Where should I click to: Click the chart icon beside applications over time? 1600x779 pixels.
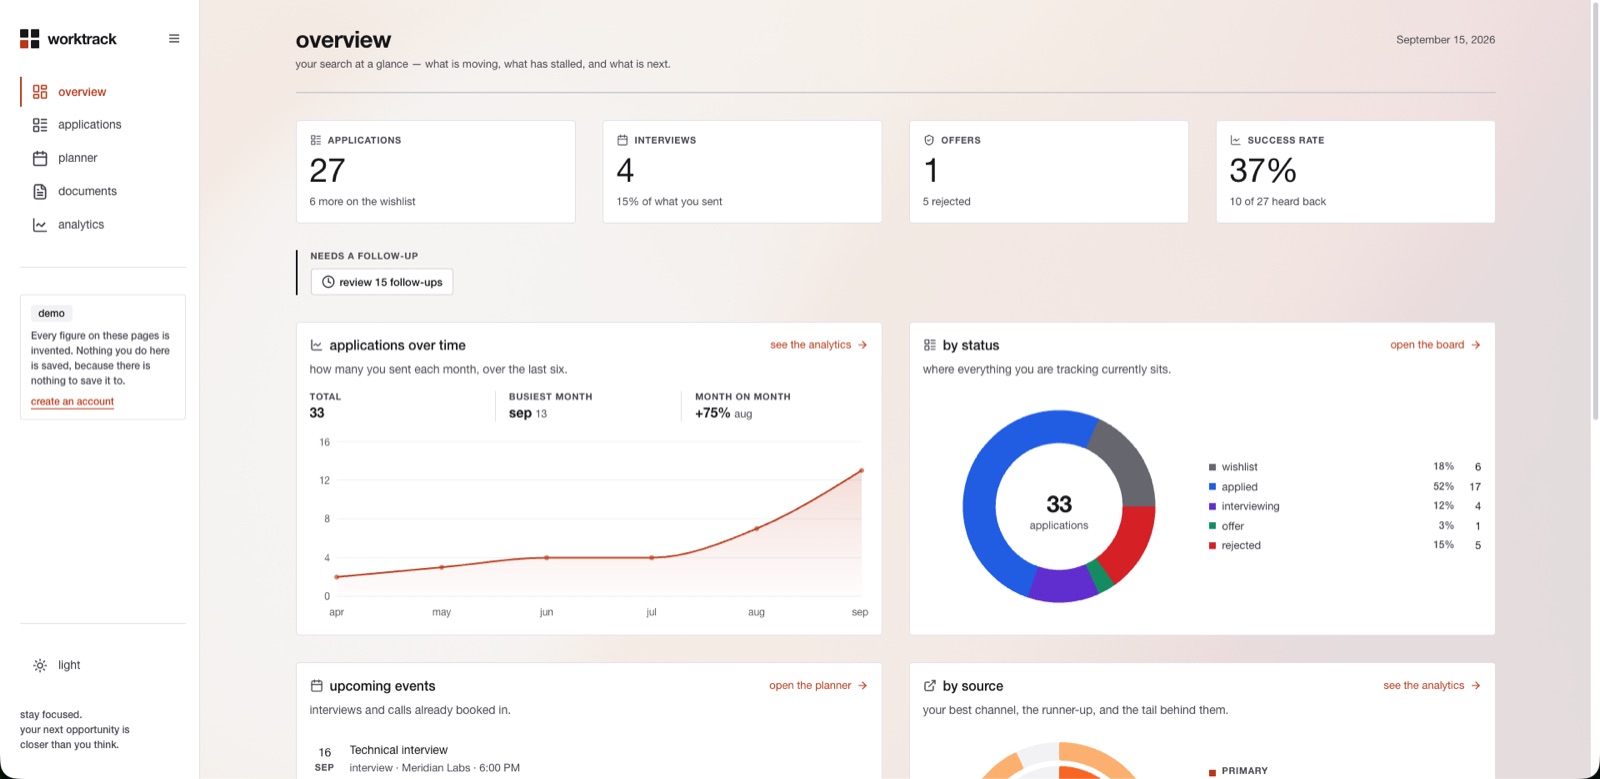[x=316, y=345]
